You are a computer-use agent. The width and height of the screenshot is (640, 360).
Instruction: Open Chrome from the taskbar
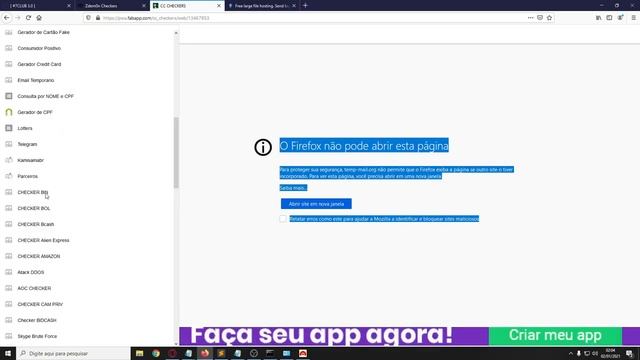[156, 353]
